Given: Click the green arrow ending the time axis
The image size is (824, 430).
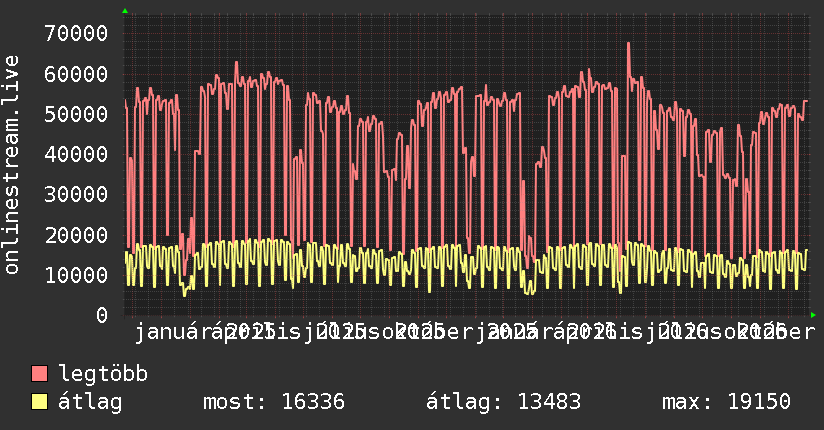Looking at the screenshot, I should (x=813, y=315).
